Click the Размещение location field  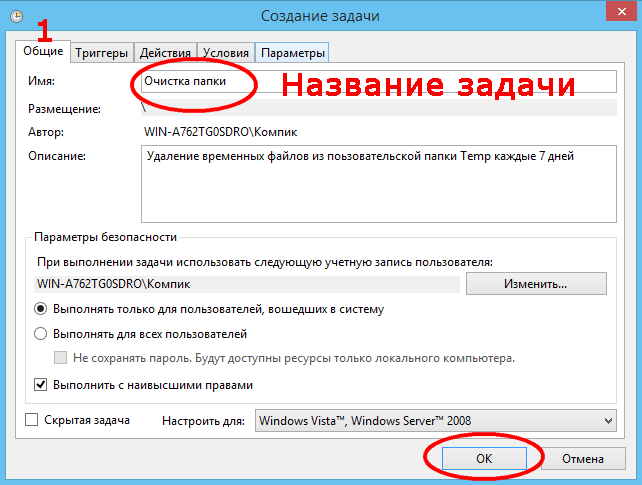click(378, 108)
